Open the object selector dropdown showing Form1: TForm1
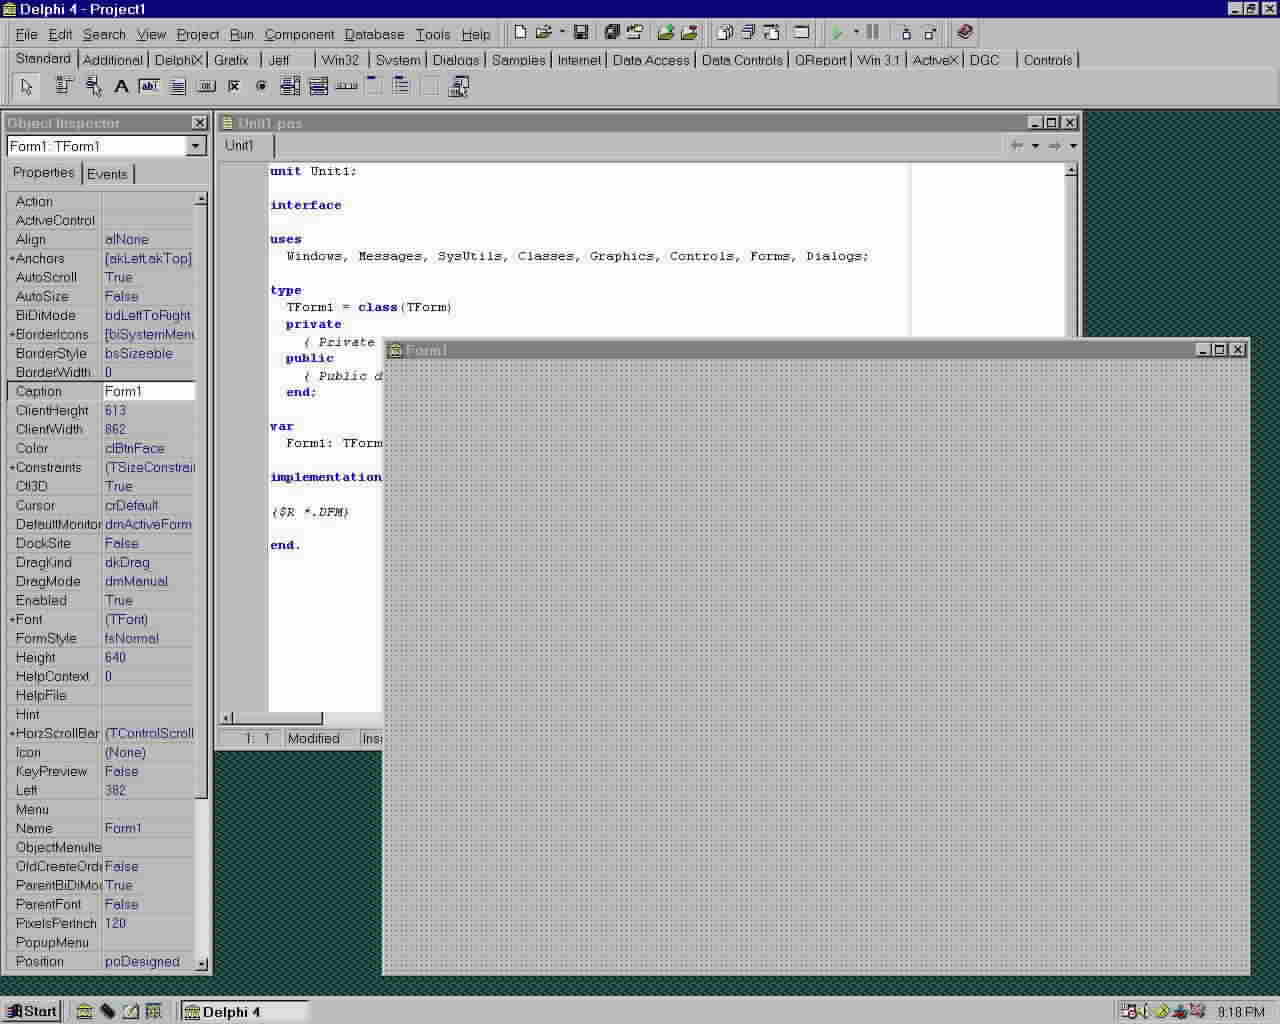 click(x=196, y=146)
